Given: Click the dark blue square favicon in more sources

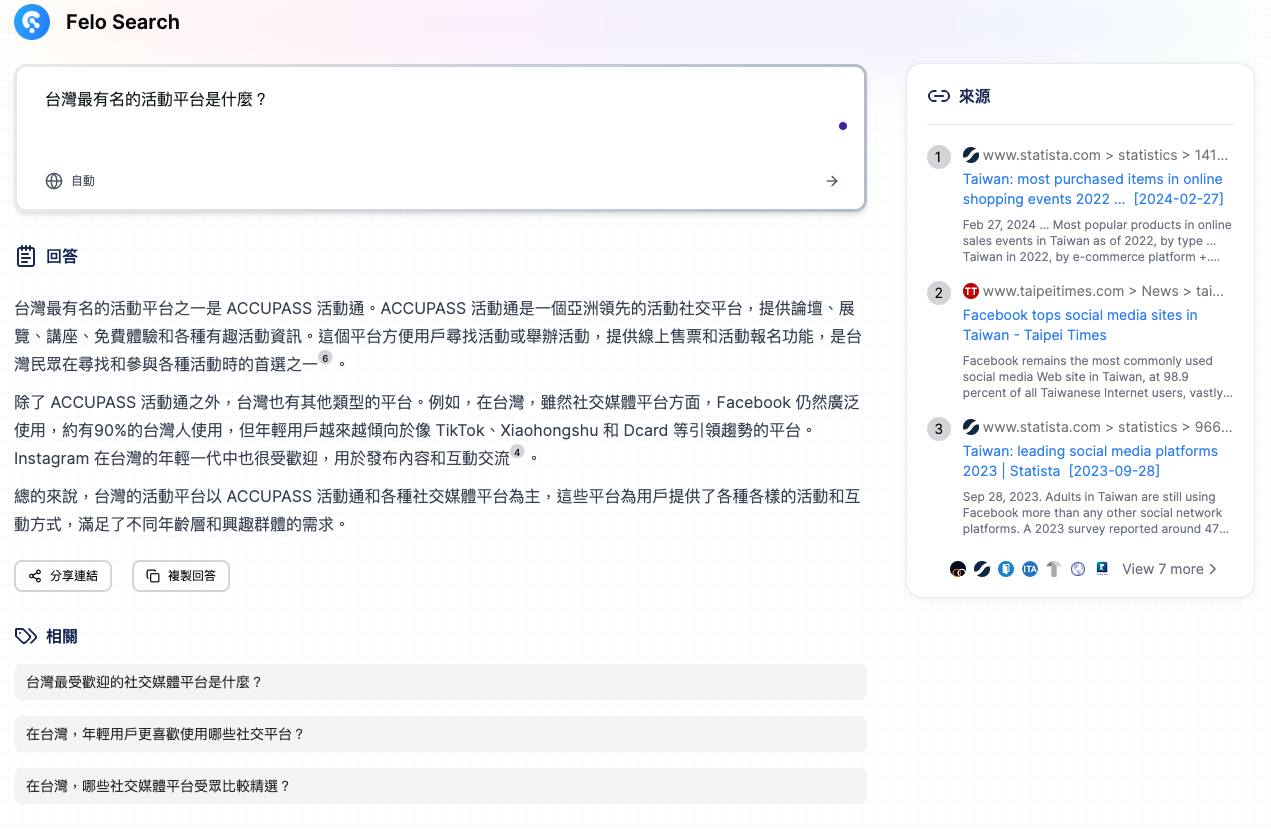Looking at the screenshot, I should [x=1102, y=569].
